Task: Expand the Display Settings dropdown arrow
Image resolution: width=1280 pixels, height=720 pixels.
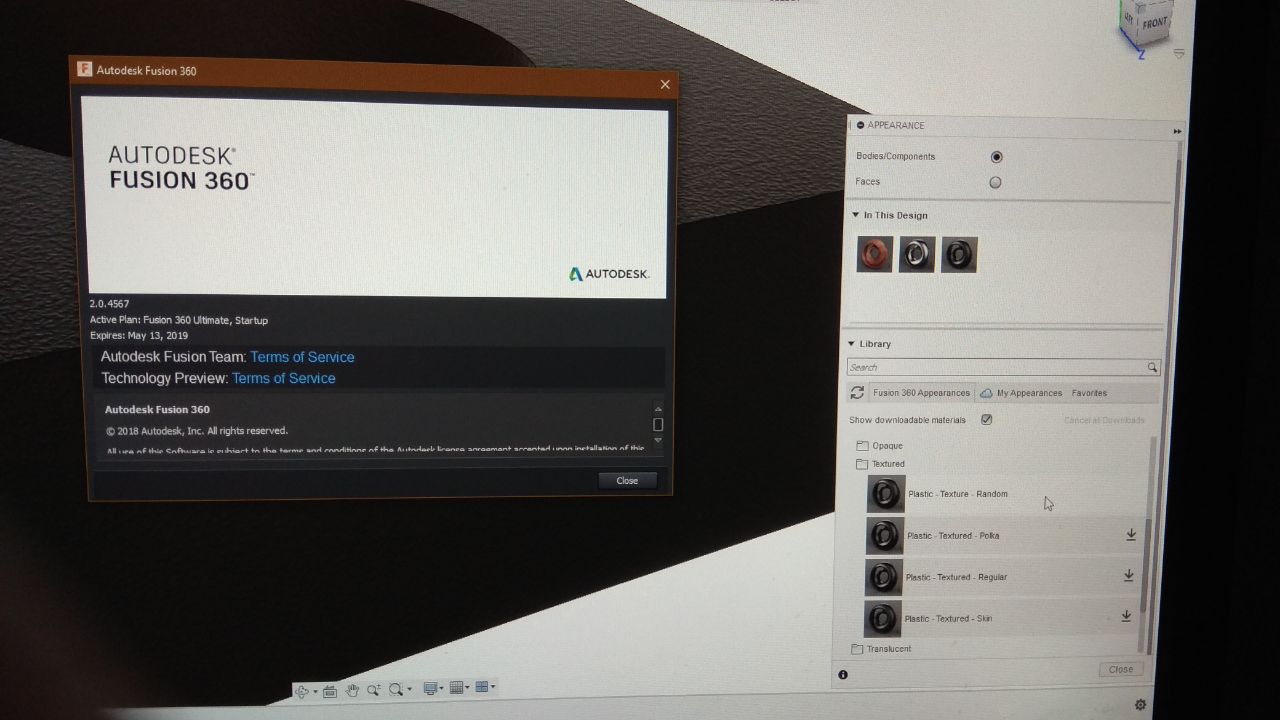Action: [442, 688]
